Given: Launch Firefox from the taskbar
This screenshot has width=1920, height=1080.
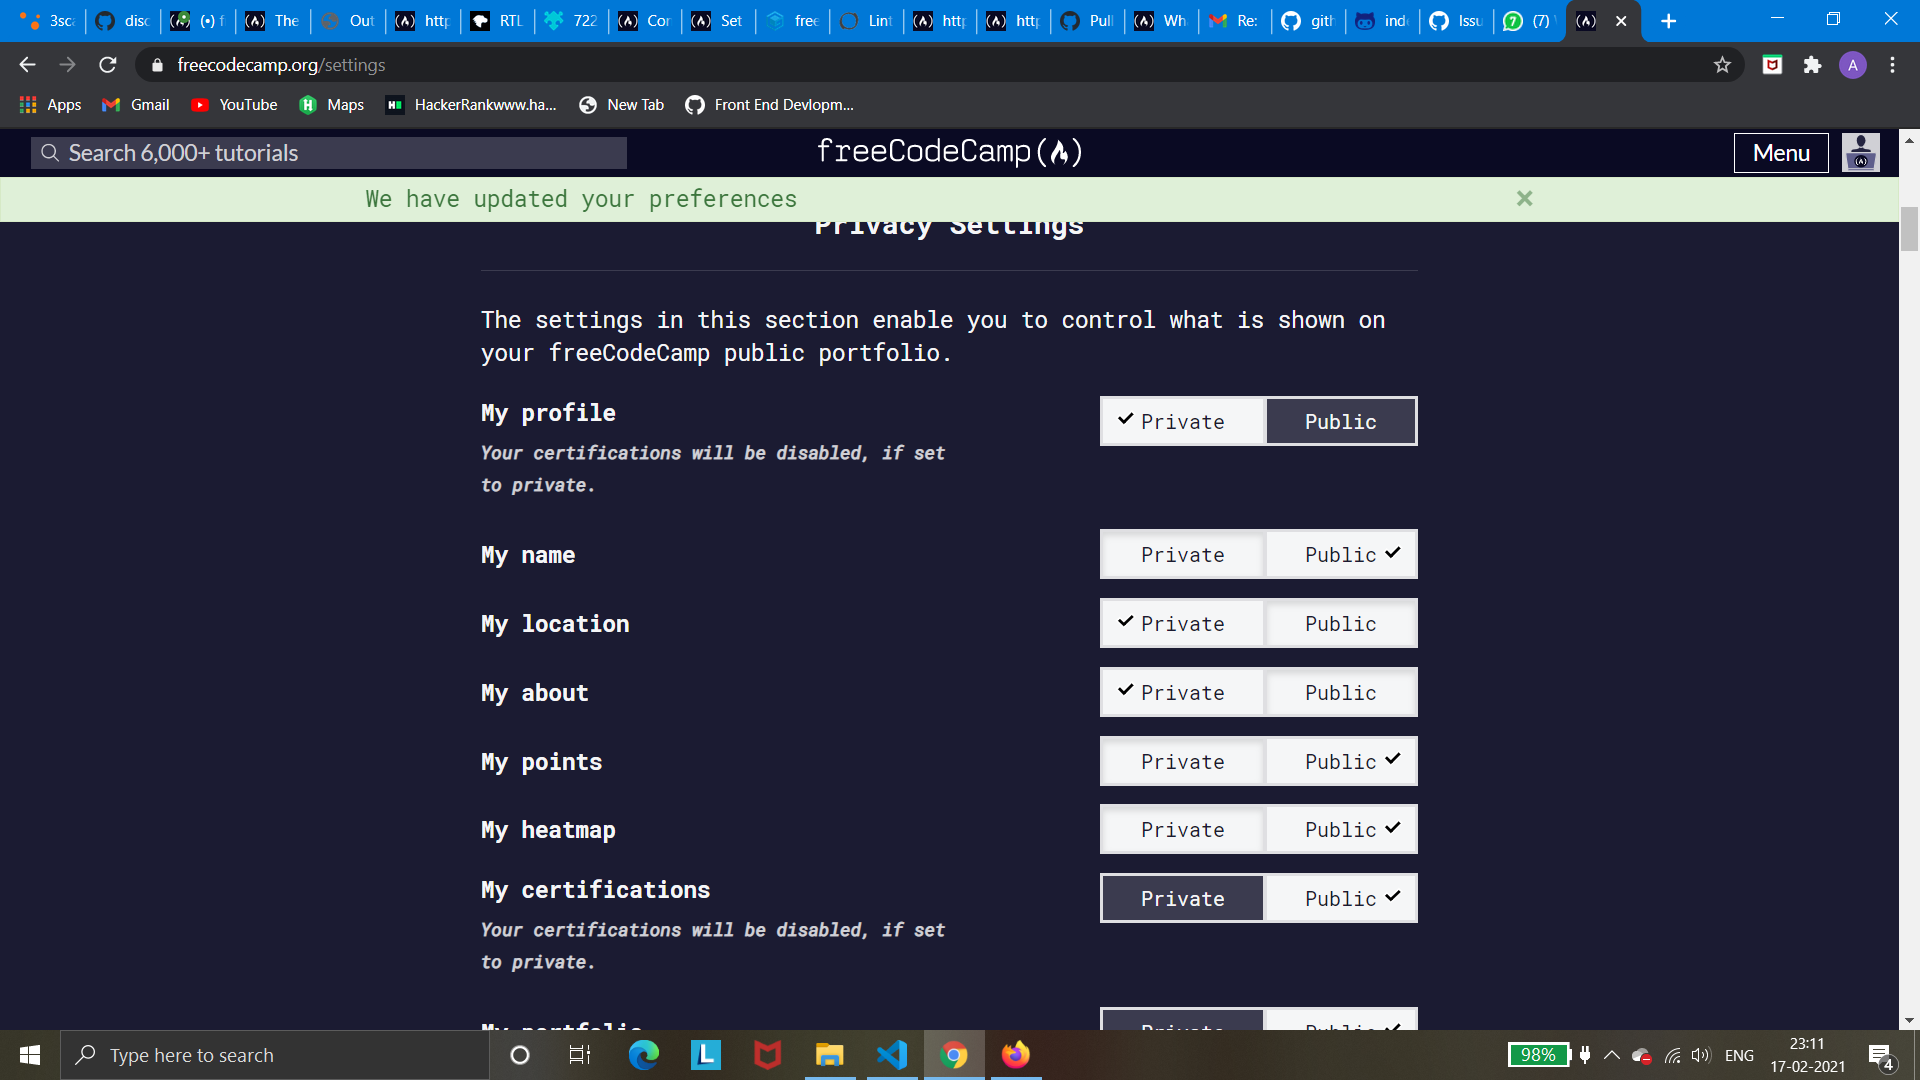Looking at the screenshot, I should [1015, 1054].
